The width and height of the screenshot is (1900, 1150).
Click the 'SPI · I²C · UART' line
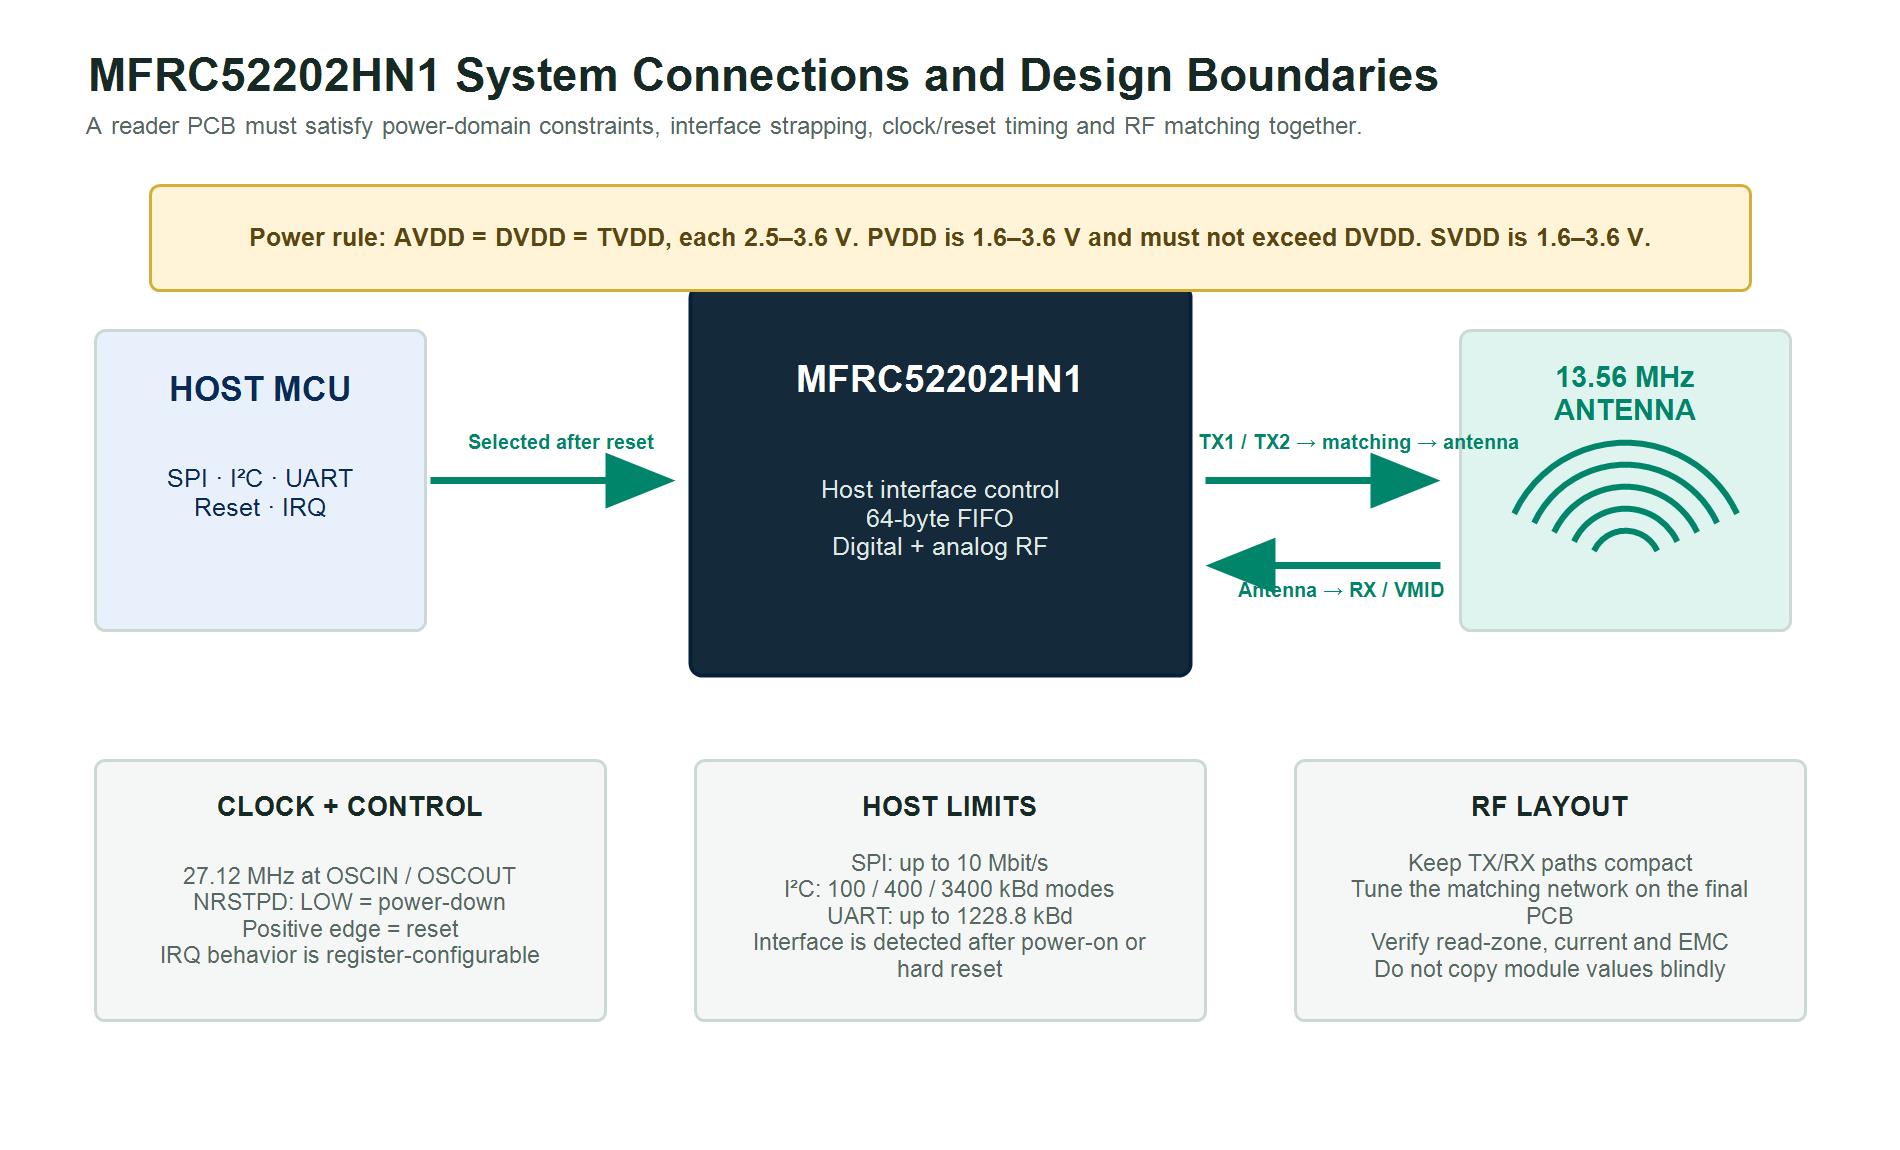[260, 478]
